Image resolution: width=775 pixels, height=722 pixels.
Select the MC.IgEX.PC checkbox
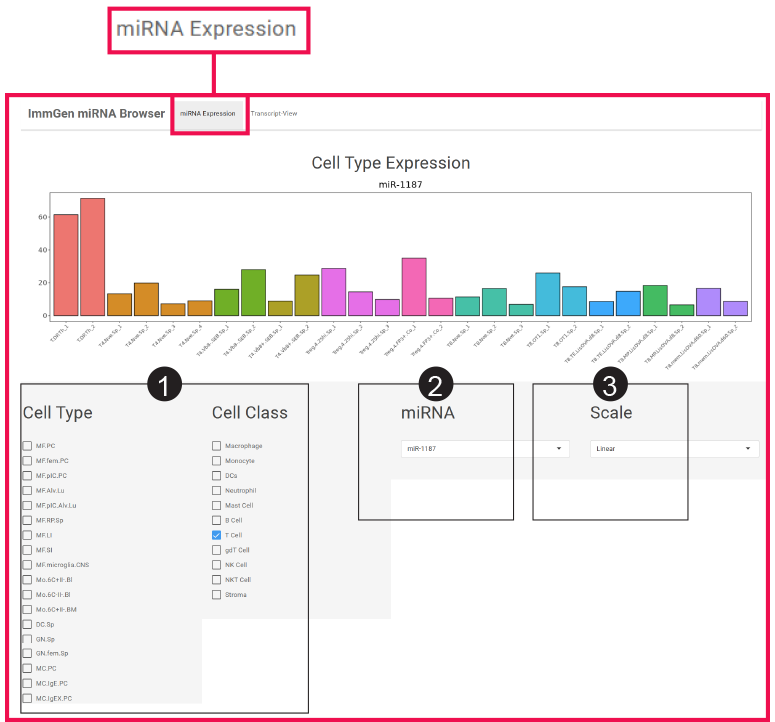tap(27, 698)
